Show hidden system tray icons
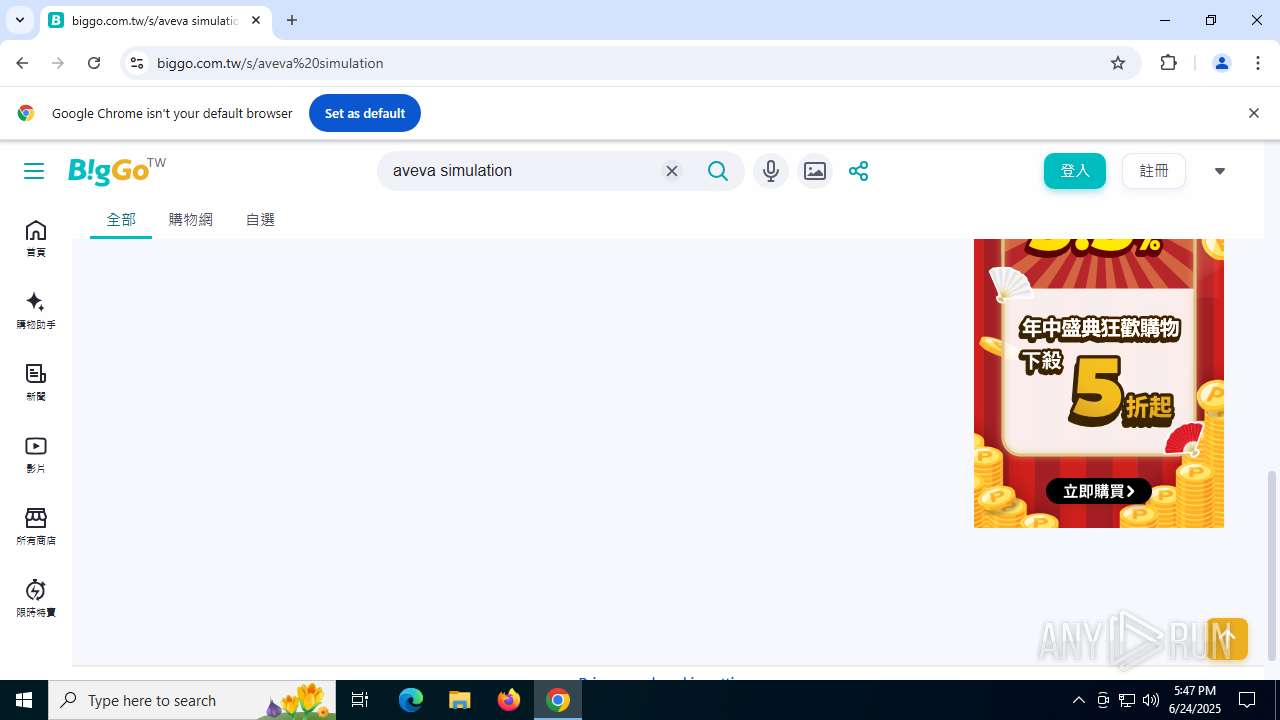The image size is (1280, 720). [x=1078, y=700]
